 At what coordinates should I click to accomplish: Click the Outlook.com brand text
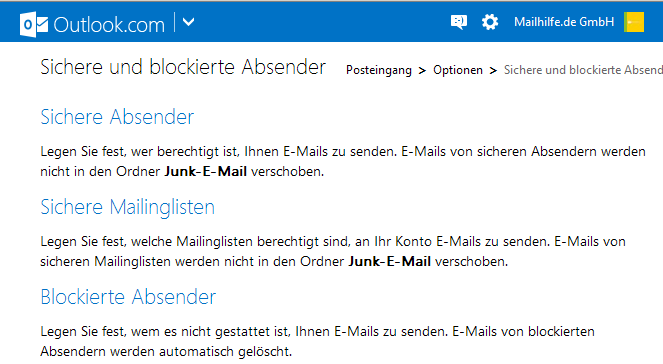click(109, 25)
